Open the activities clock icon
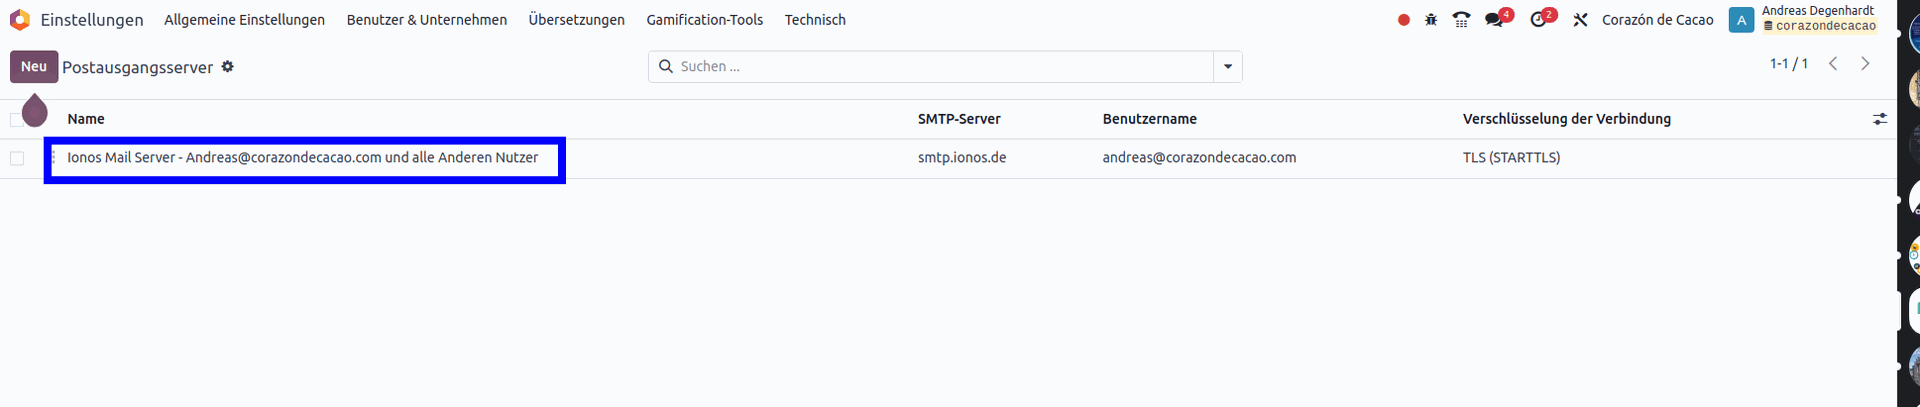This screenshot has height=407, width=1920. (1539, 20)
